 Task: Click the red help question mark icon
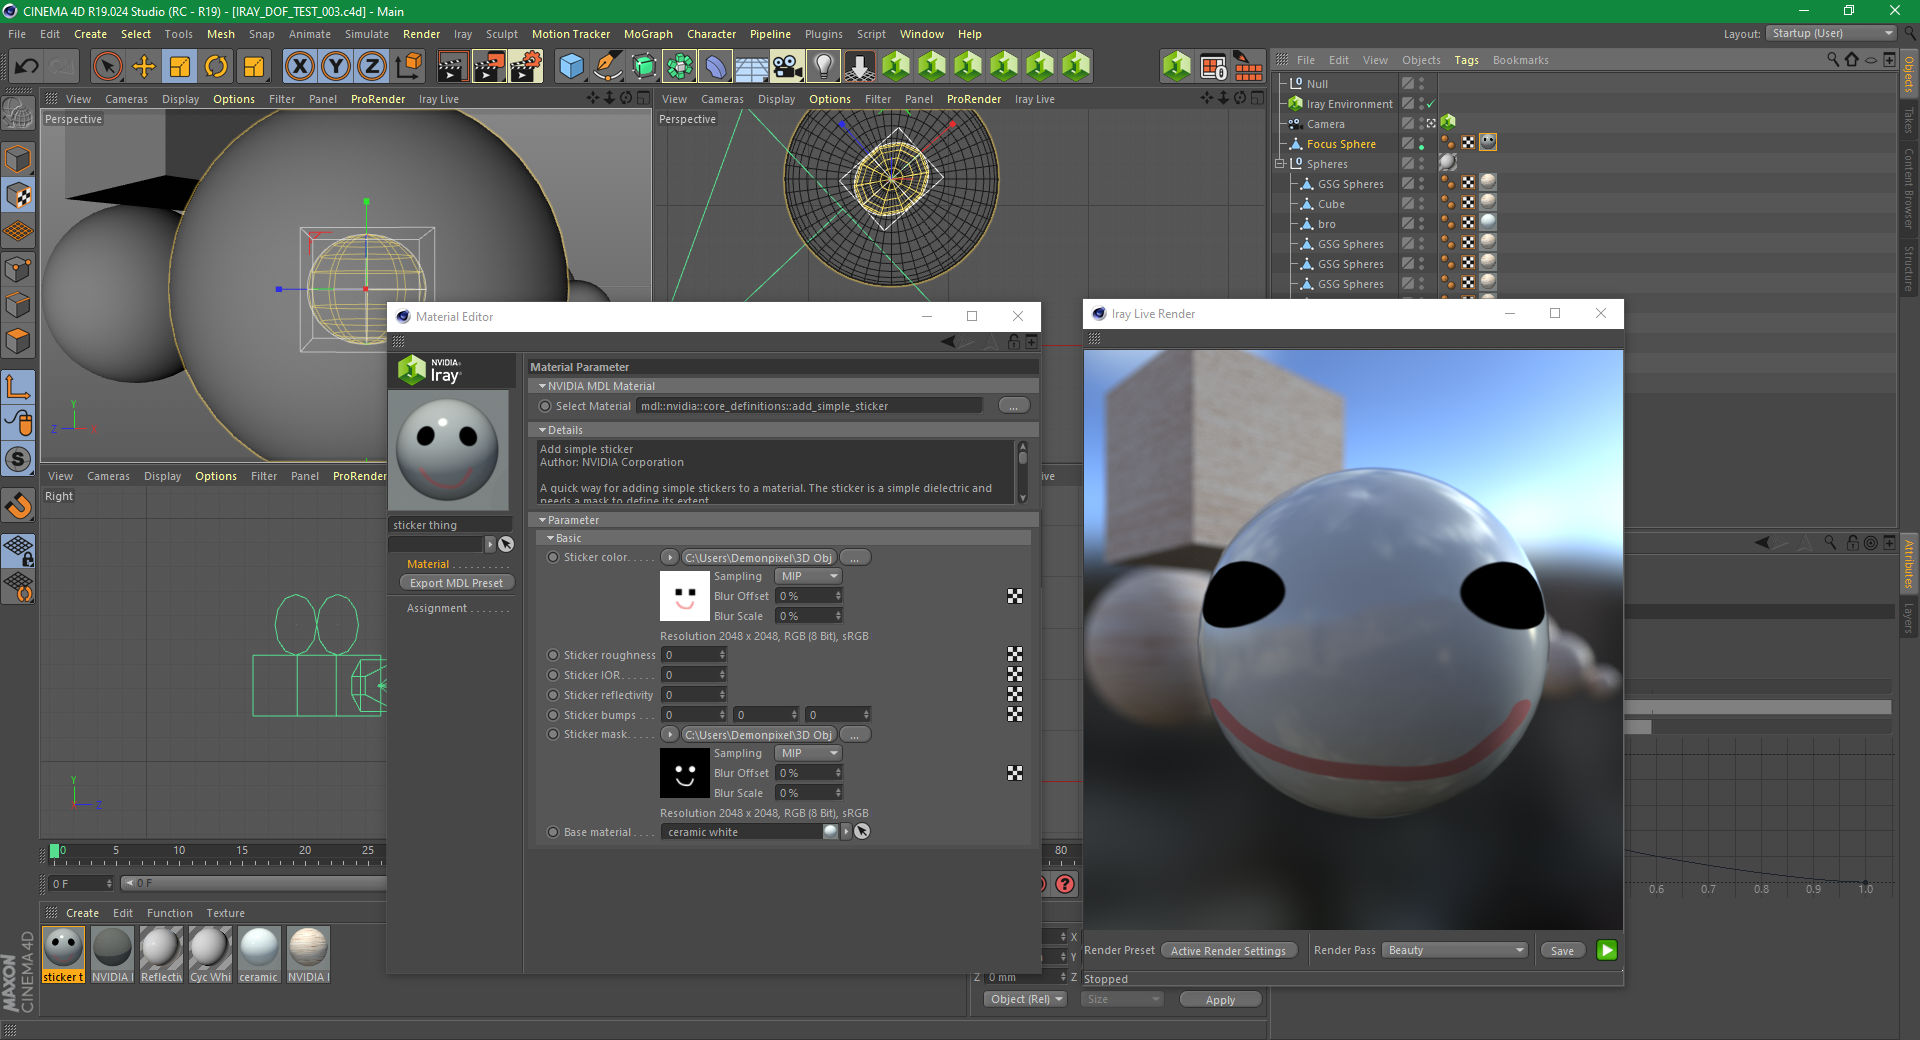pyautogui.click(x=1065, y=884)
